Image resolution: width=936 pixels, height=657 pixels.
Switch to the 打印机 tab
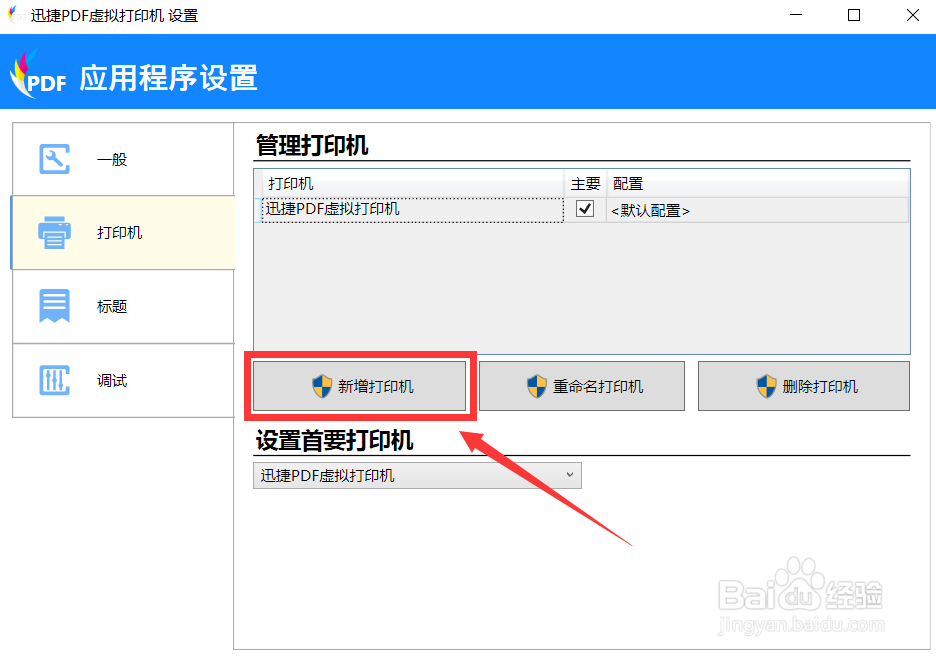point(123,233)
